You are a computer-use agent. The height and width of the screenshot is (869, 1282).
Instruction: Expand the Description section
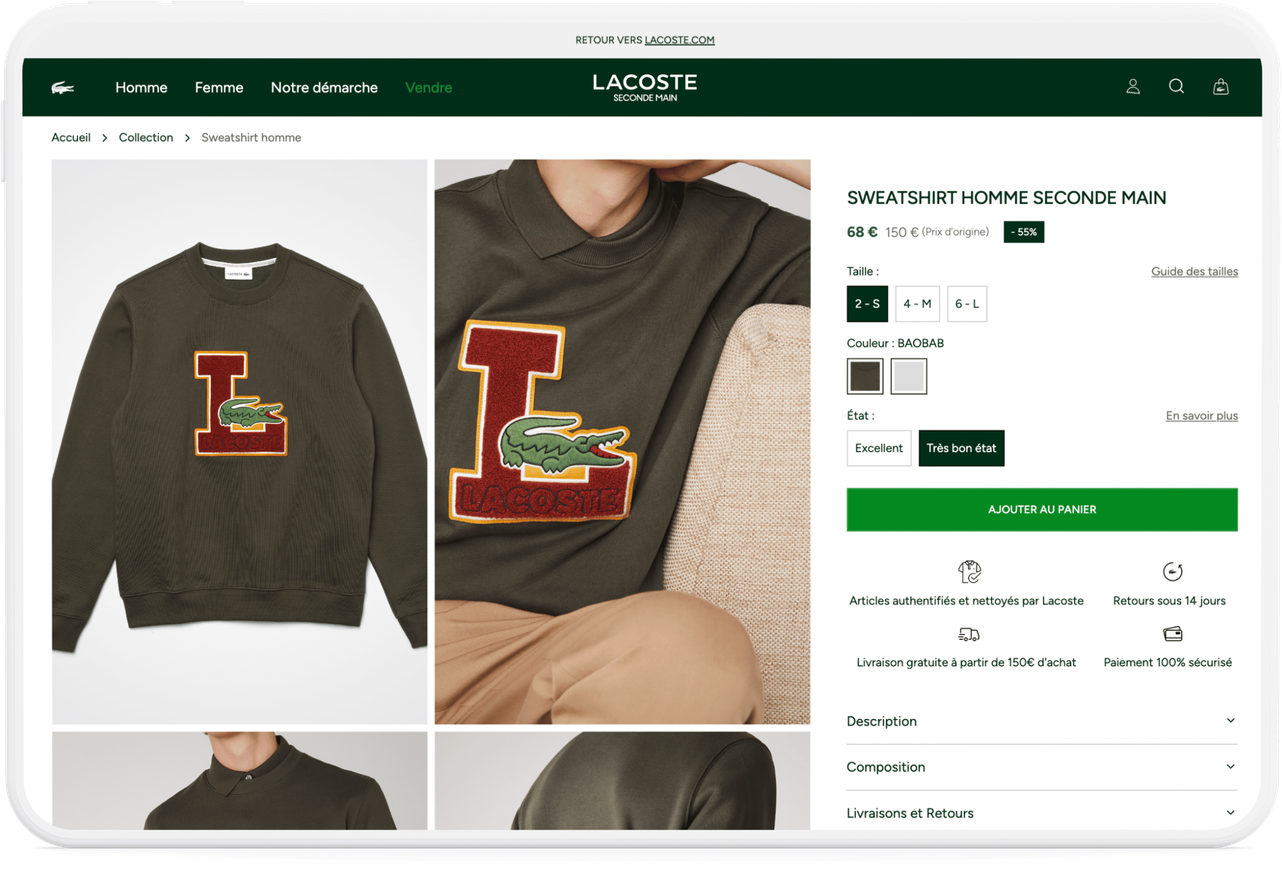coord(1042,721)
